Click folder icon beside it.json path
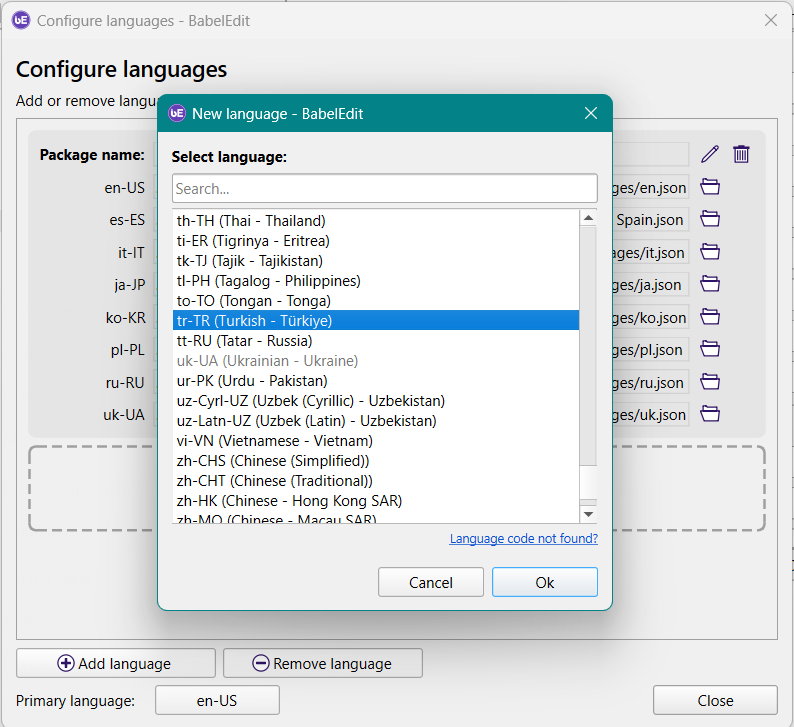This screenshot has height=727, width=794. 710,252
